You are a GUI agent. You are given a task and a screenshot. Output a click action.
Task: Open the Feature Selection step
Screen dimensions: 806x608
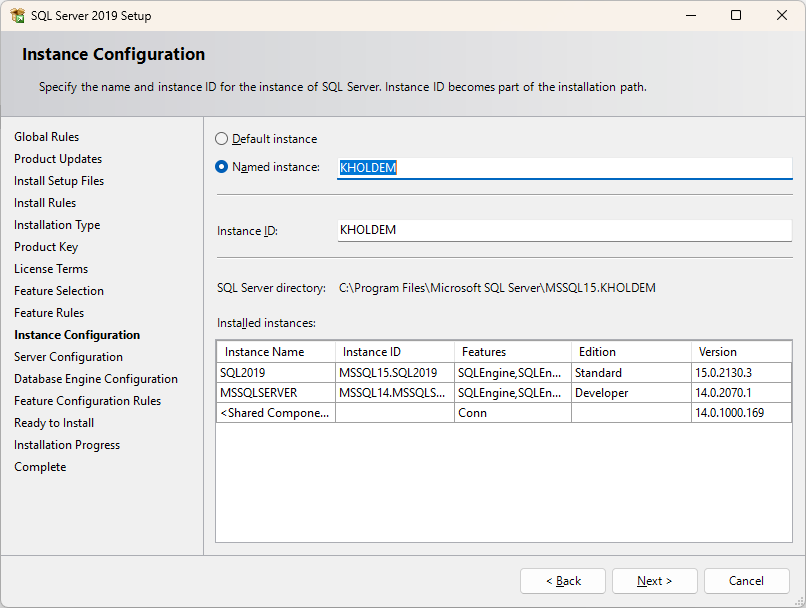point(59,291)
